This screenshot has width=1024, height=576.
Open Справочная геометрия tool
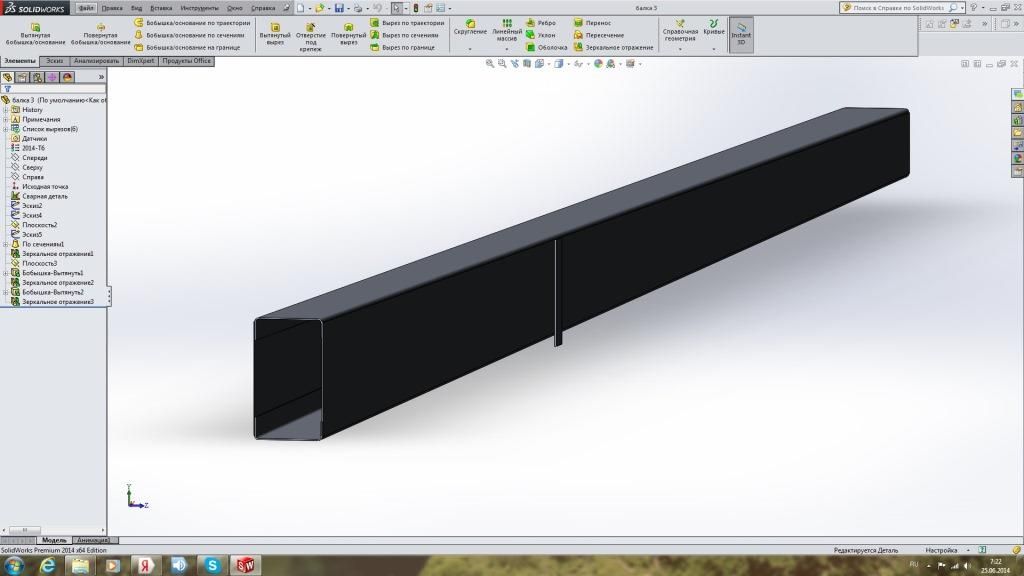pyautogui.click(x=680, y=31)
